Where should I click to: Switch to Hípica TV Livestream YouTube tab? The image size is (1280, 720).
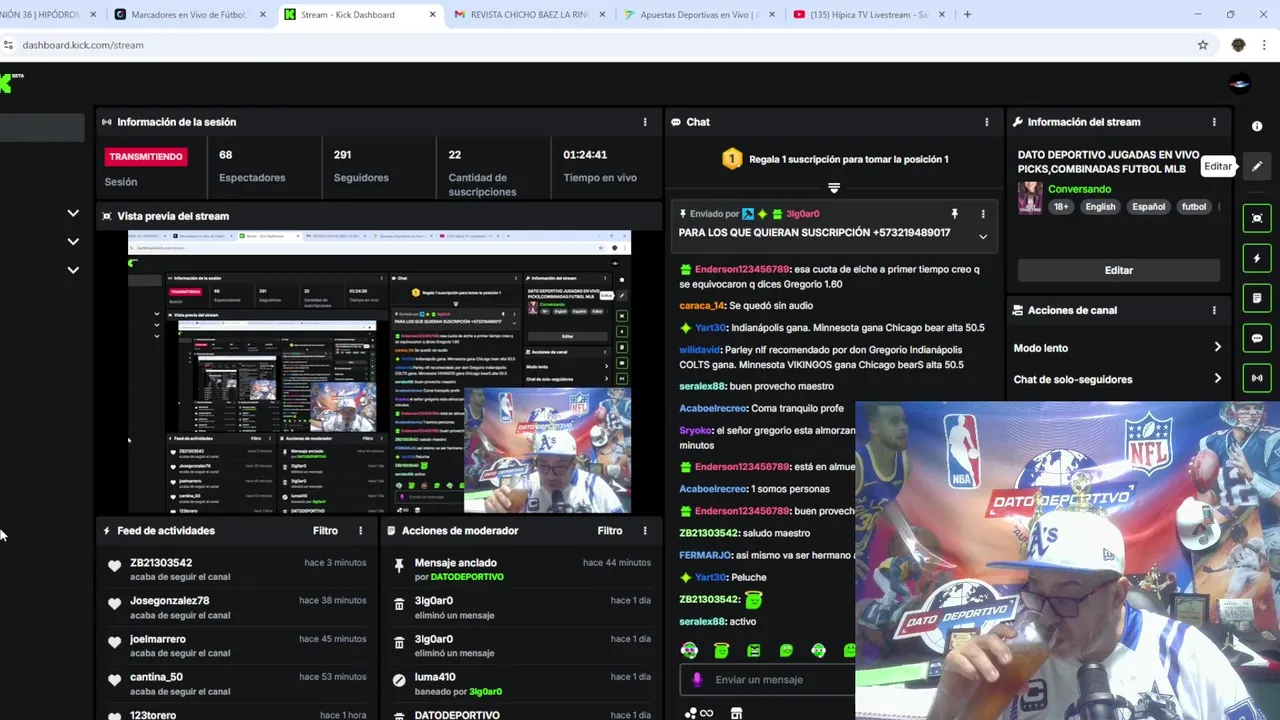coord(868,14)
